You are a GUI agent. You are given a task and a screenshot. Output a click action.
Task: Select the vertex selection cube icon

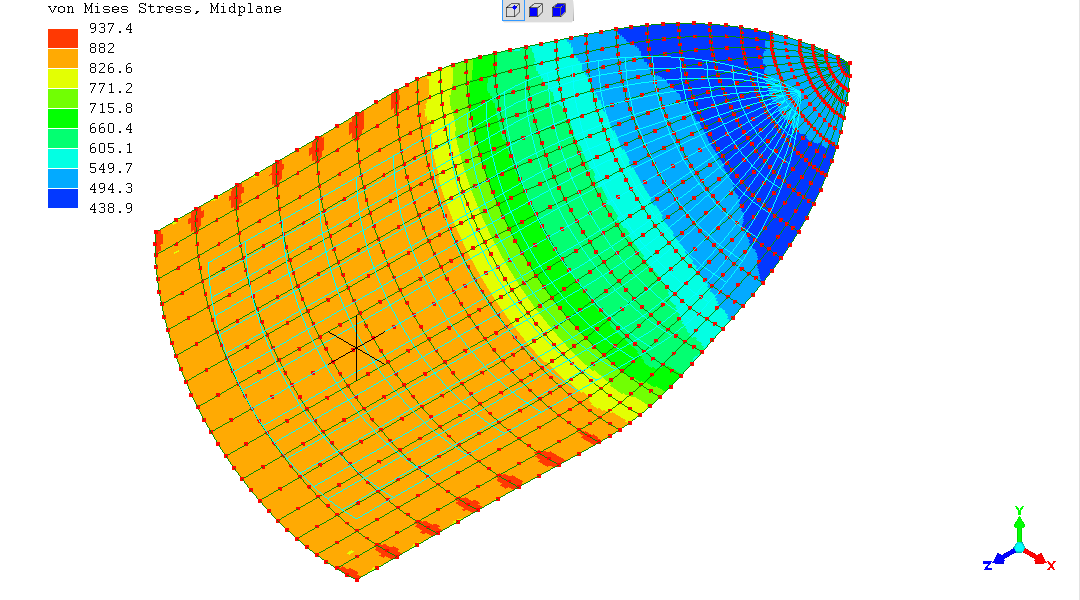coord(512,11)
